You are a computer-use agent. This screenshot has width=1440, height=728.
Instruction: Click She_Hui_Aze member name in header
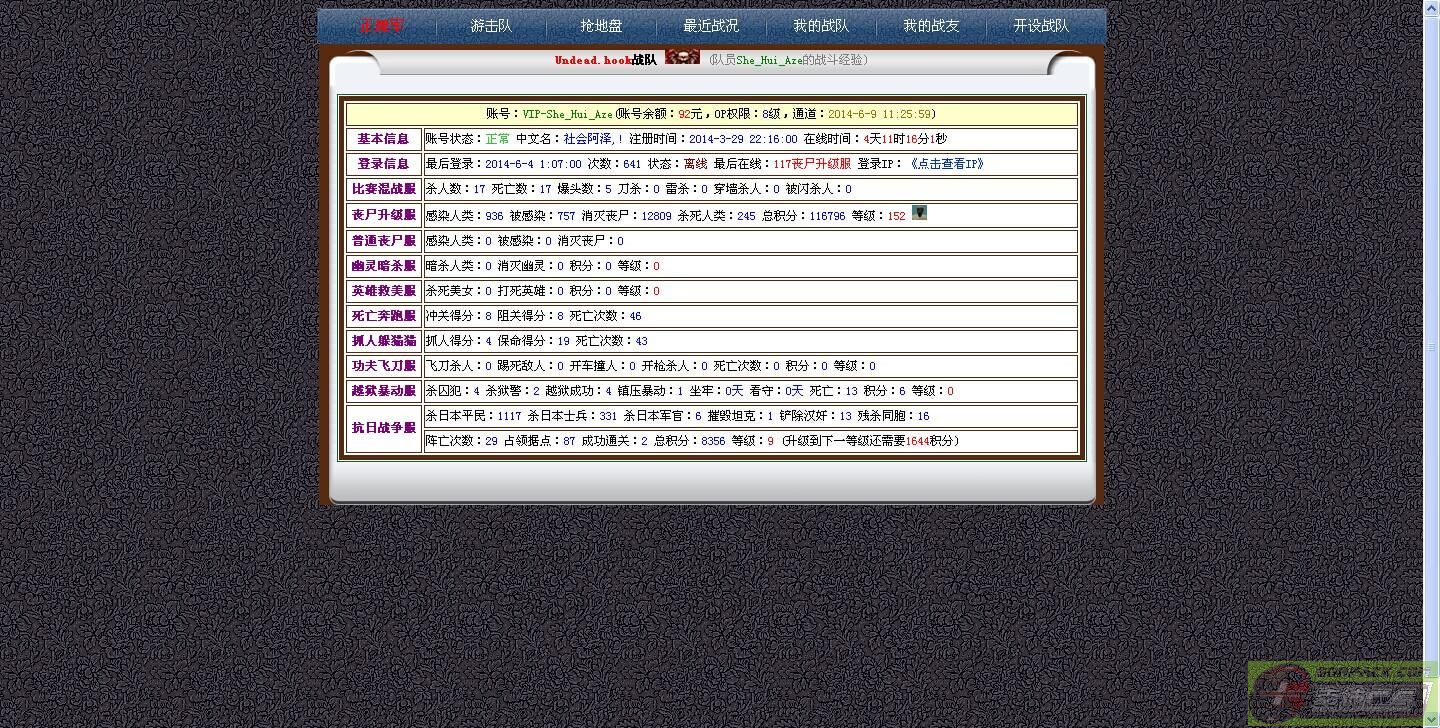(x=769, y=60)
